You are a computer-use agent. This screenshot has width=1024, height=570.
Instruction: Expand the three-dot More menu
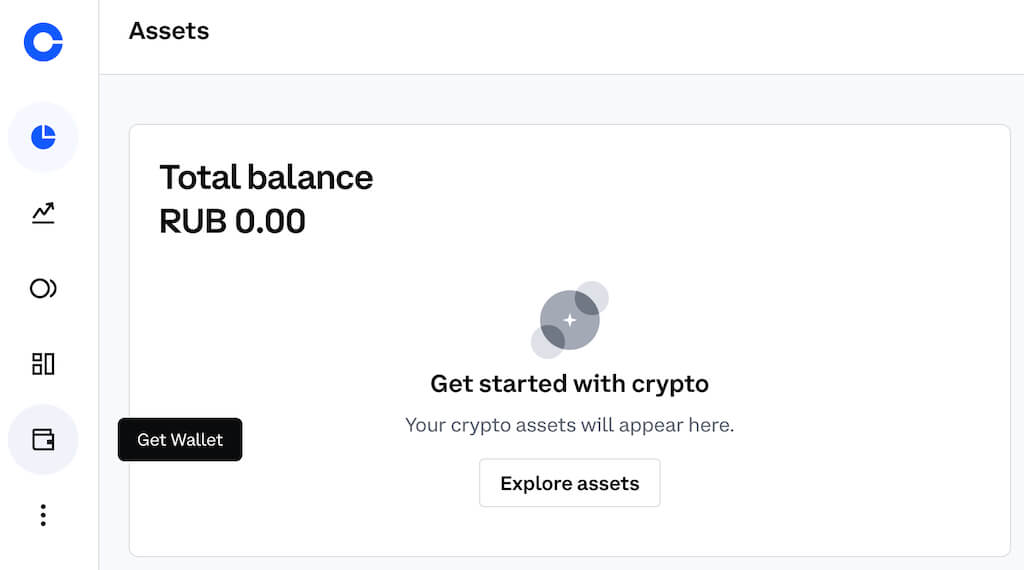[x=43, y=515]
